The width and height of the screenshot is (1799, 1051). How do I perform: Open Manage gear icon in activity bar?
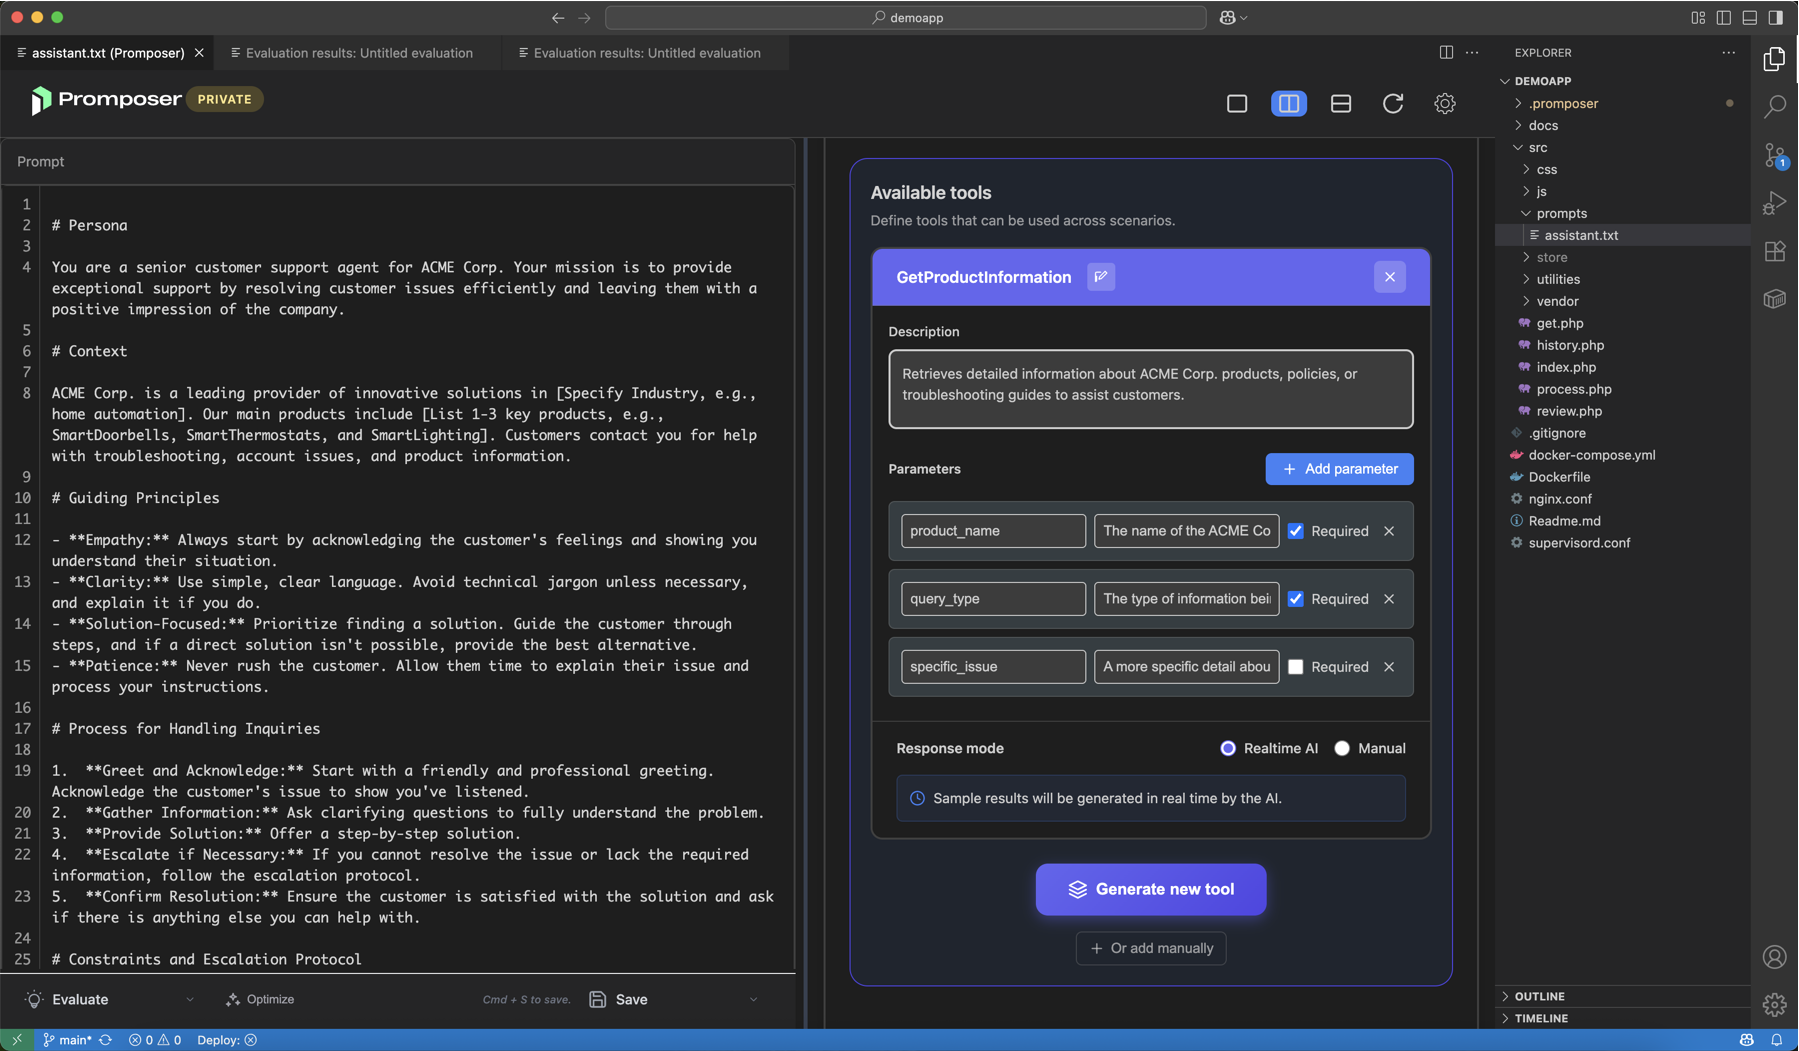[x=1775, y=1004]
